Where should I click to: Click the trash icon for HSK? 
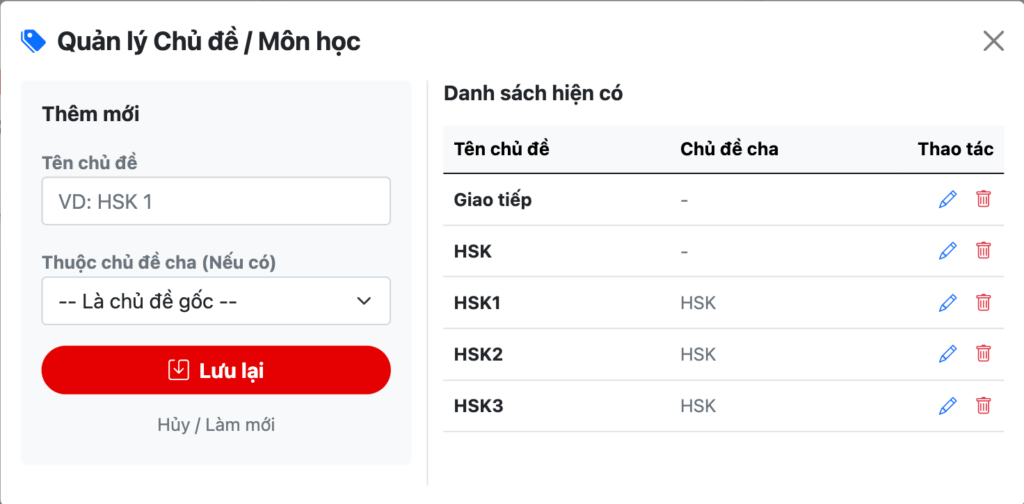click(983, 251)
